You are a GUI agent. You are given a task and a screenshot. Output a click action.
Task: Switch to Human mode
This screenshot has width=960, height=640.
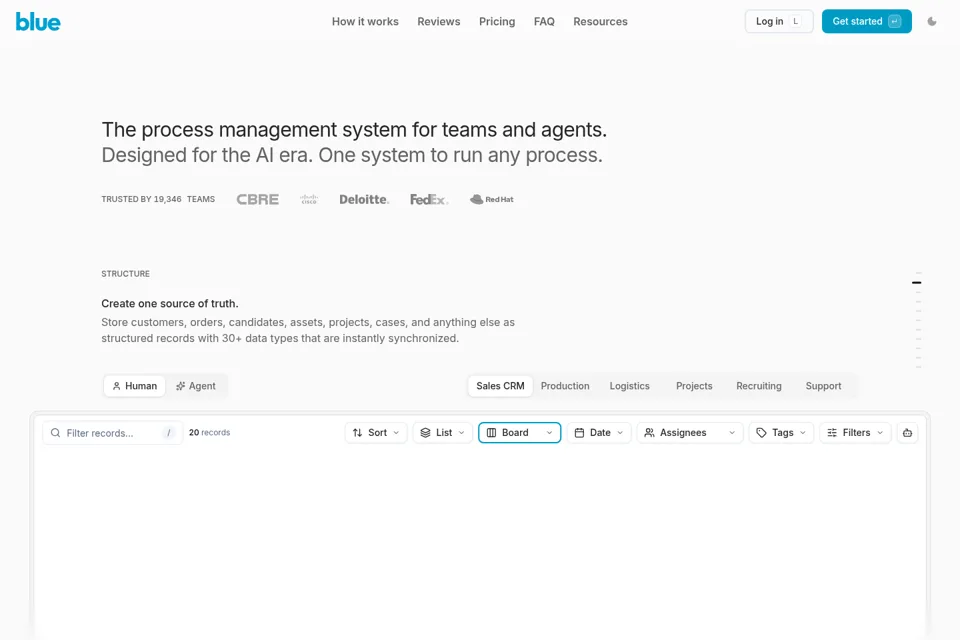coord(135,386)
